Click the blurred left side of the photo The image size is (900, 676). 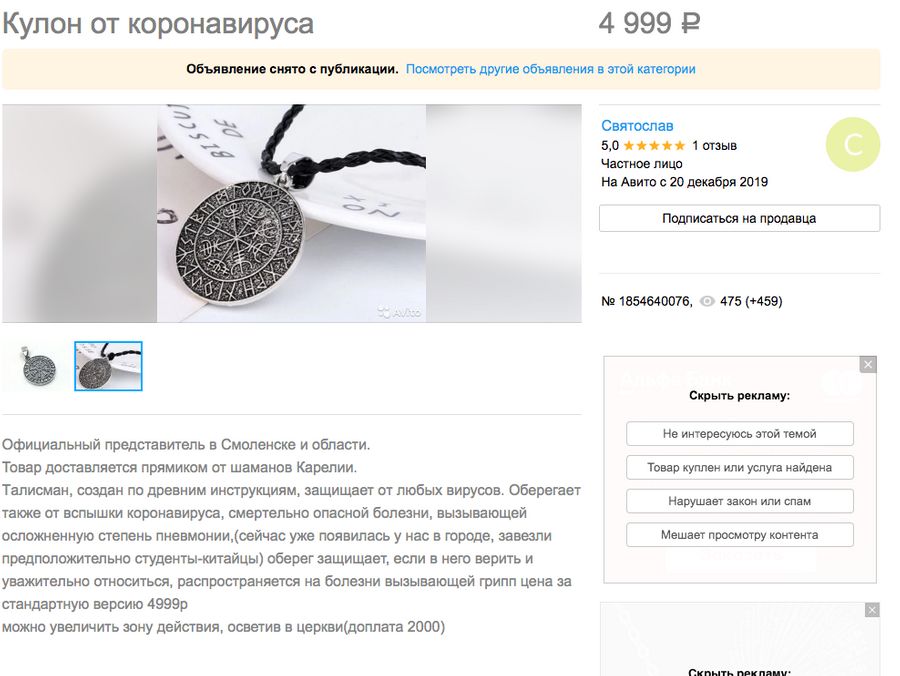point(80,213)
